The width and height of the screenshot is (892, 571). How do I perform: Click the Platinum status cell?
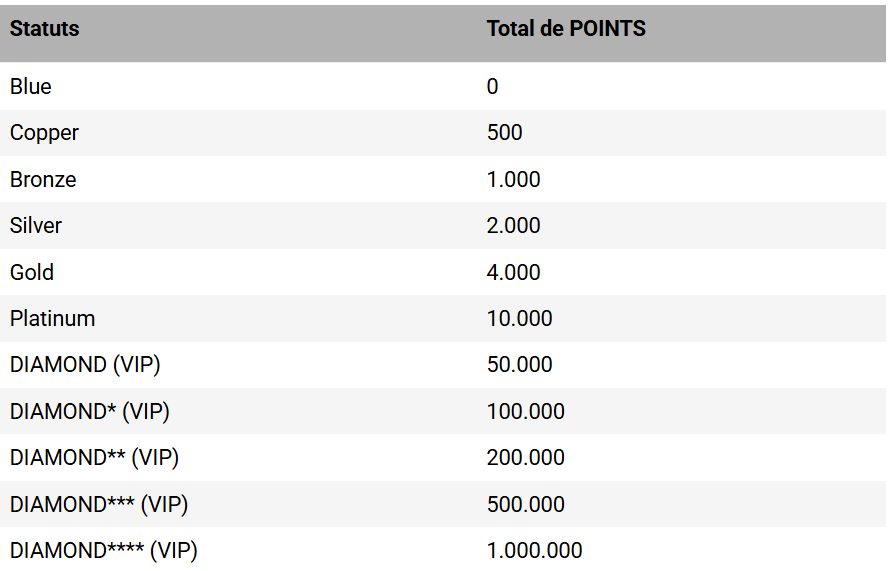coord(53,319)
